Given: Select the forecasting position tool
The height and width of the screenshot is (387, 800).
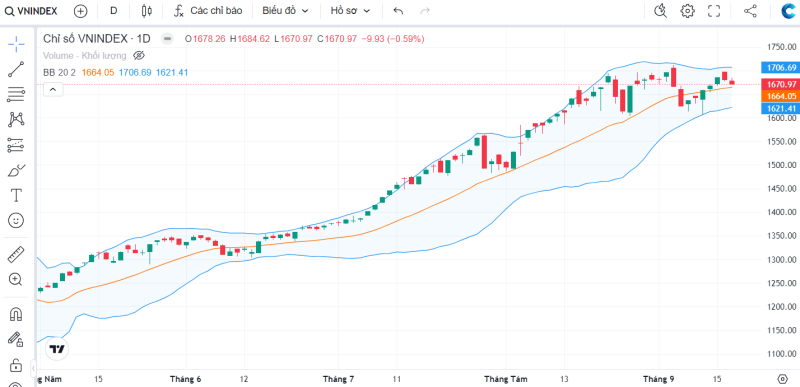Looking at the screenshot, I should point(16,145).
